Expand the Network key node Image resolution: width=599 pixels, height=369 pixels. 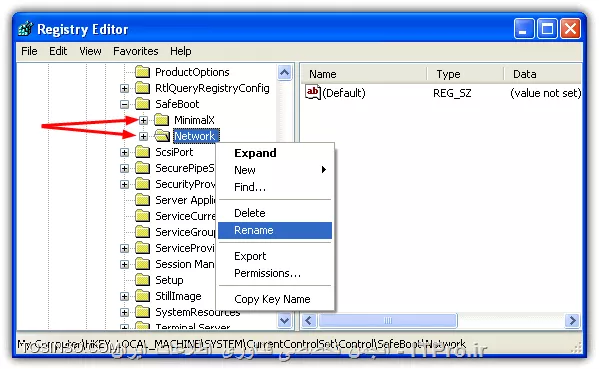143,136
